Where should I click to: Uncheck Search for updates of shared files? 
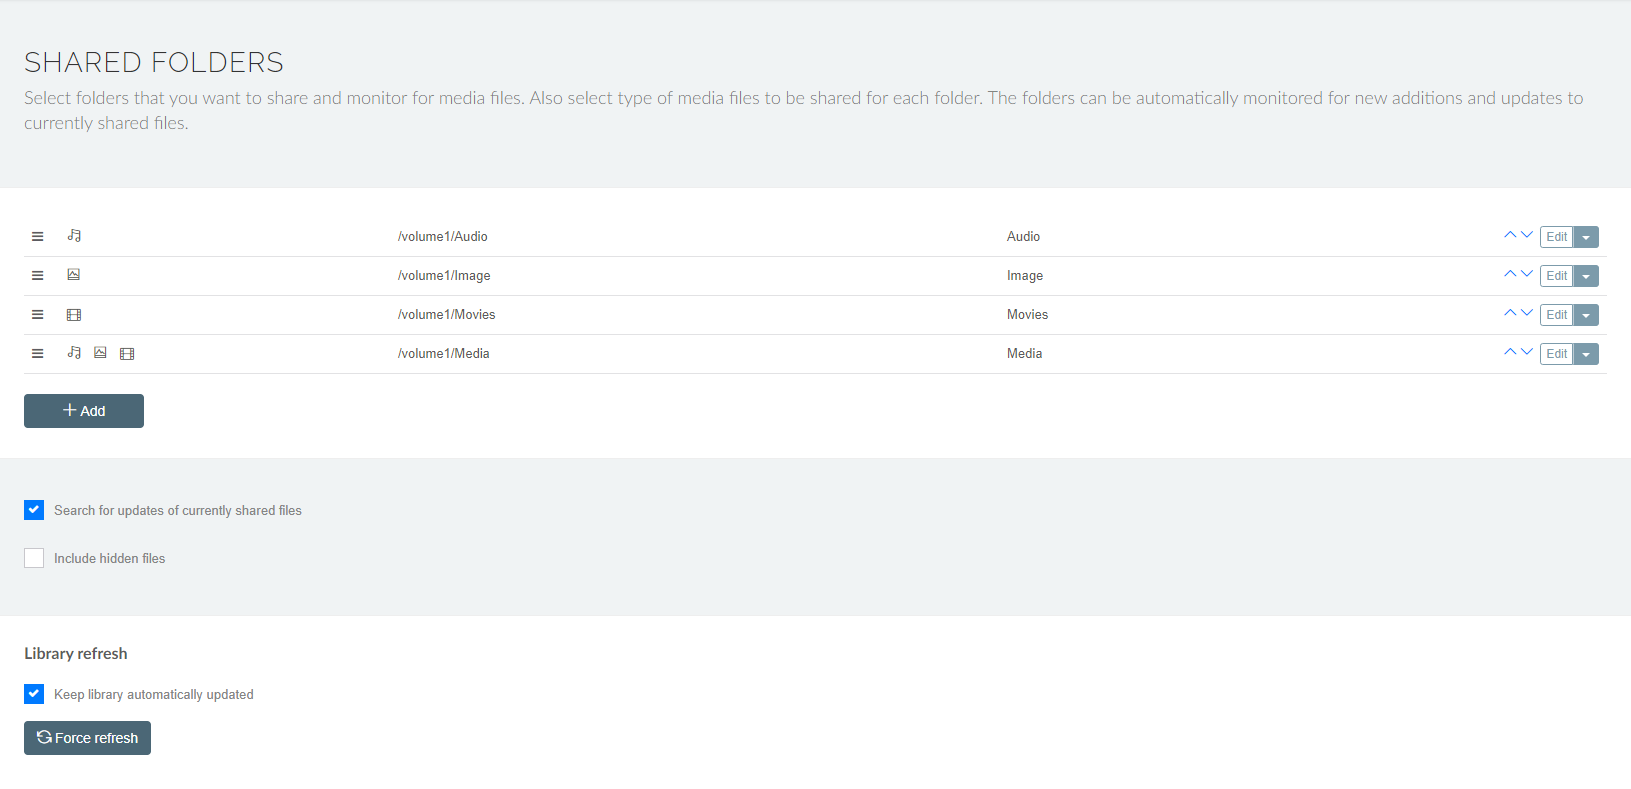[x=34, y=510]
